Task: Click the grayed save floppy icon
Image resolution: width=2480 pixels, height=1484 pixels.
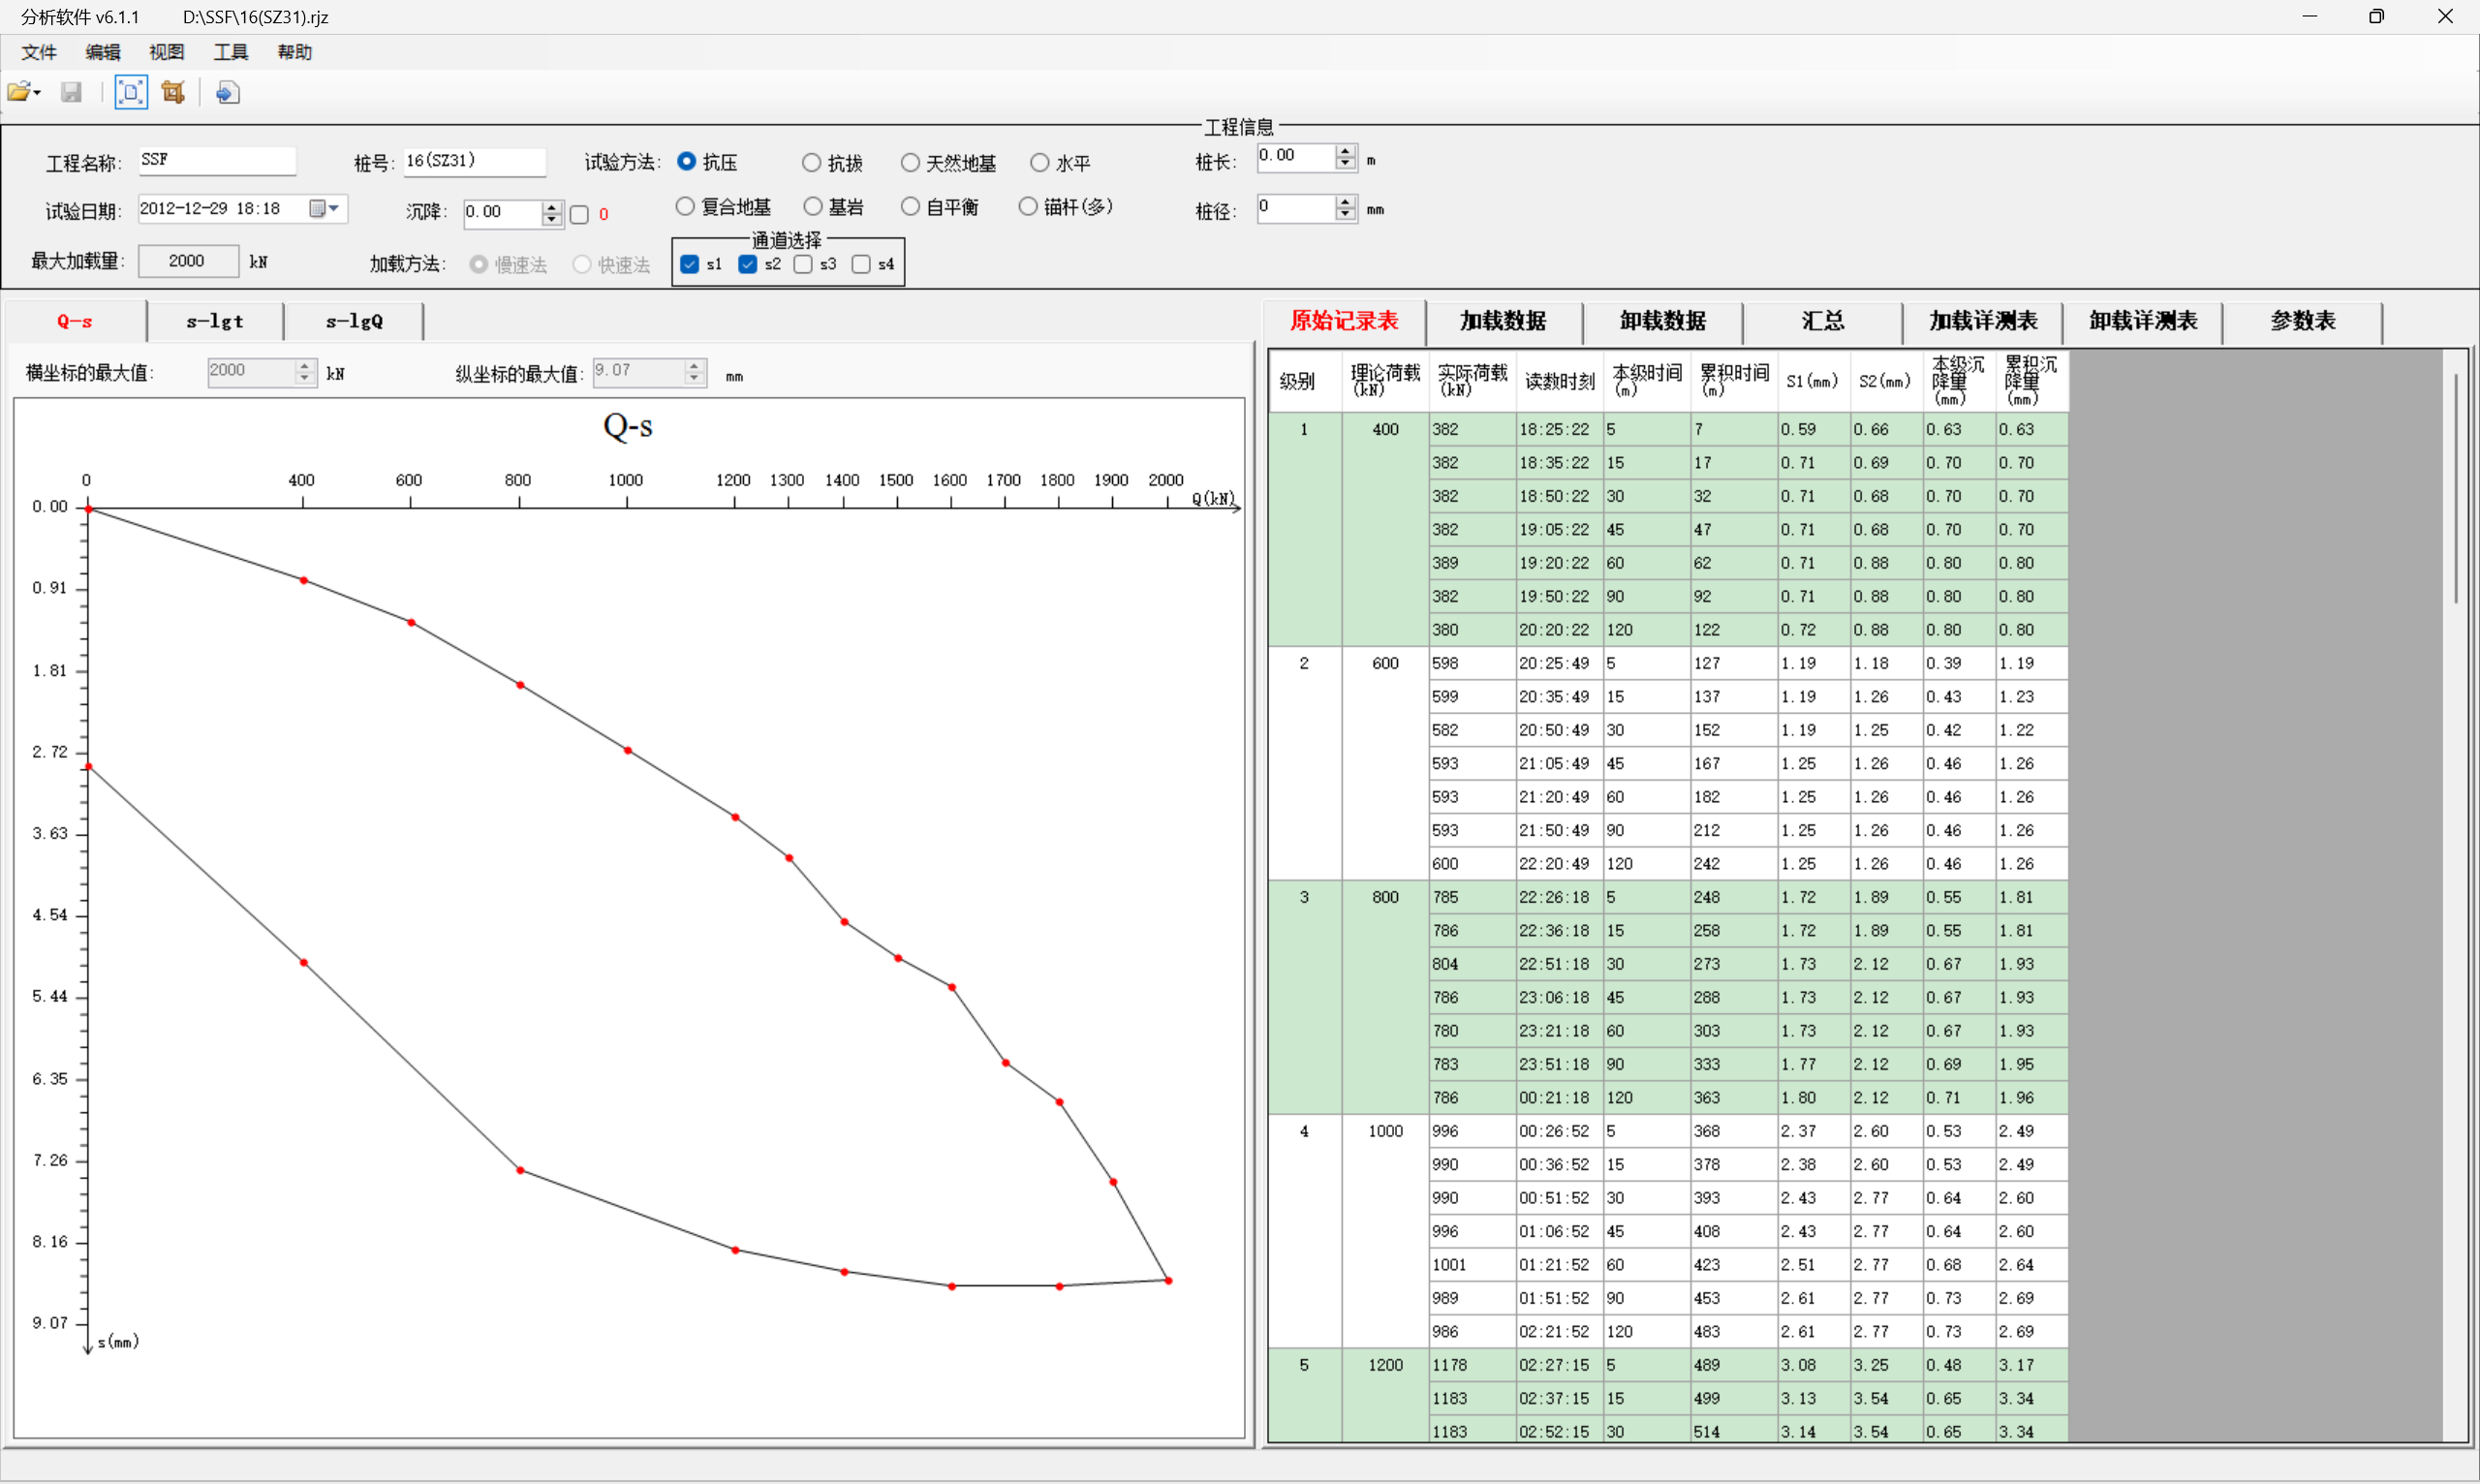Action: 71,93
